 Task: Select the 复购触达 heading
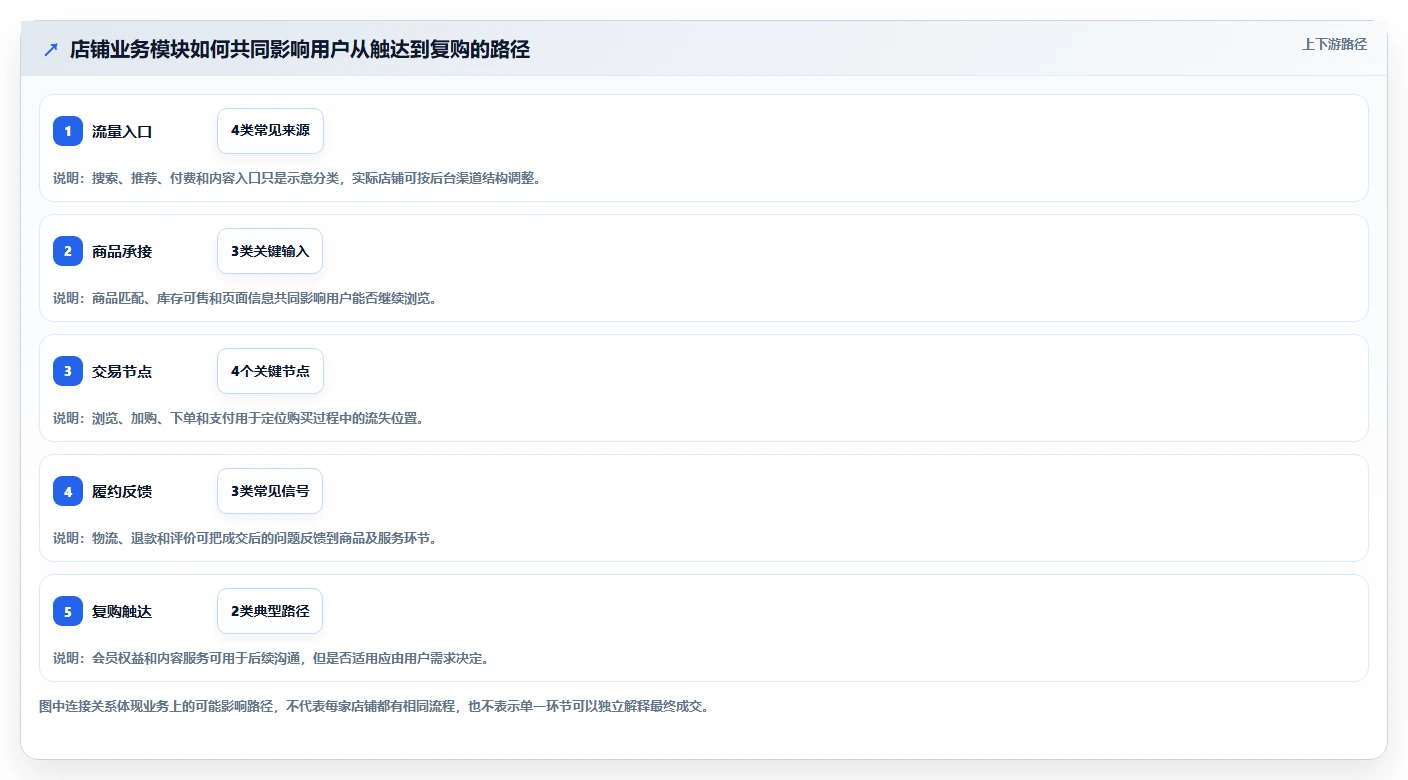(122, 611)
